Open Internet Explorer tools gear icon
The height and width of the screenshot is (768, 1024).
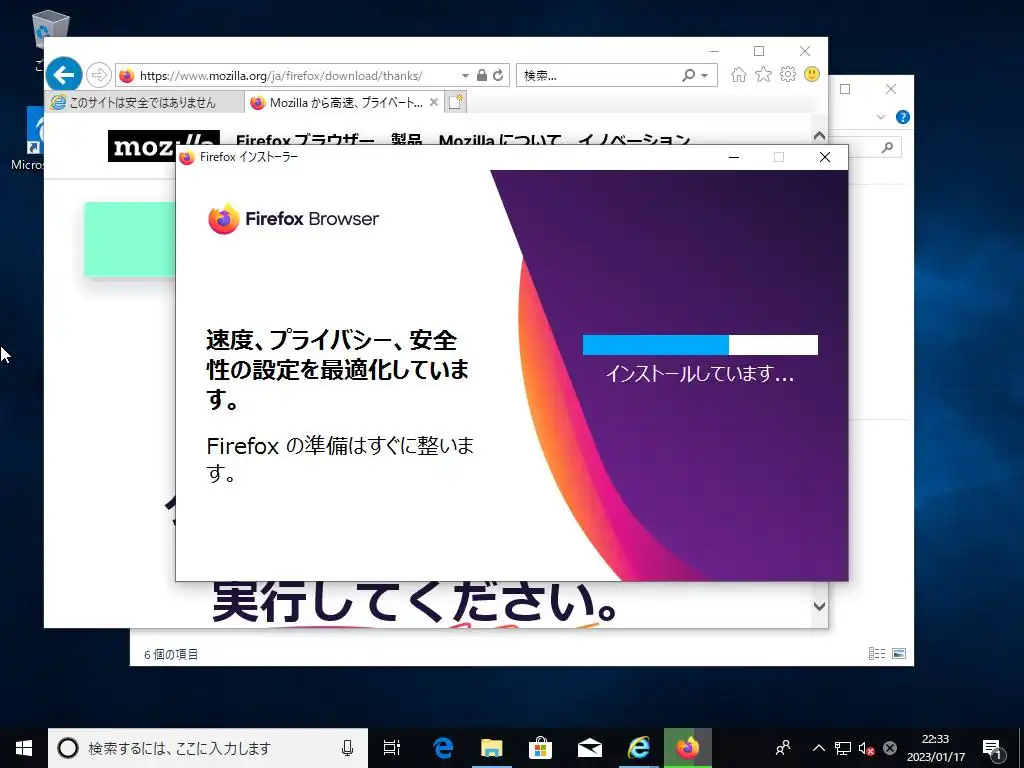click(x=788, y=74)
